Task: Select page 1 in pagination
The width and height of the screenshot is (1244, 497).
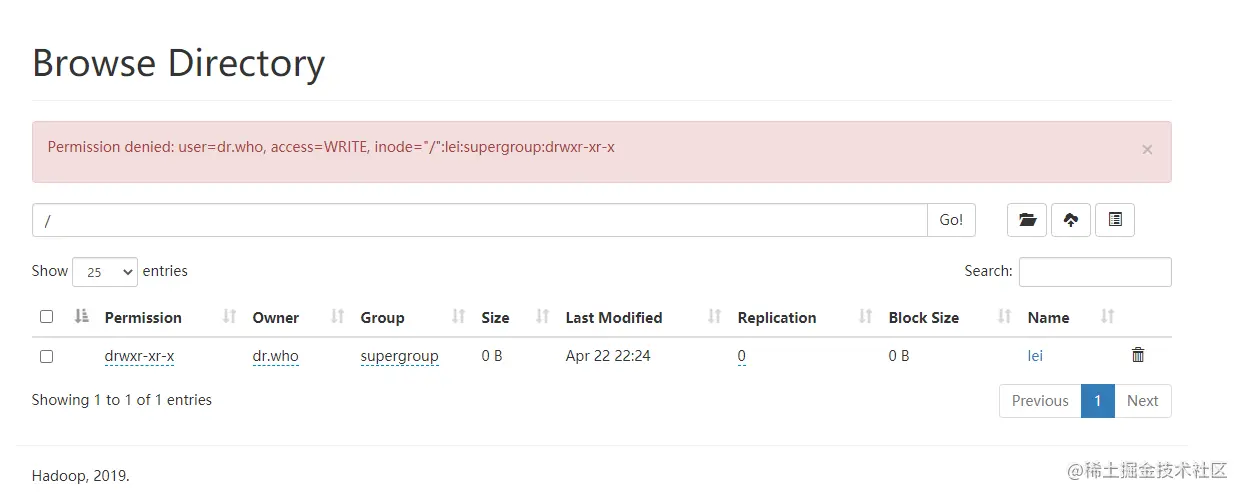Action: [x=1097, y=401]
